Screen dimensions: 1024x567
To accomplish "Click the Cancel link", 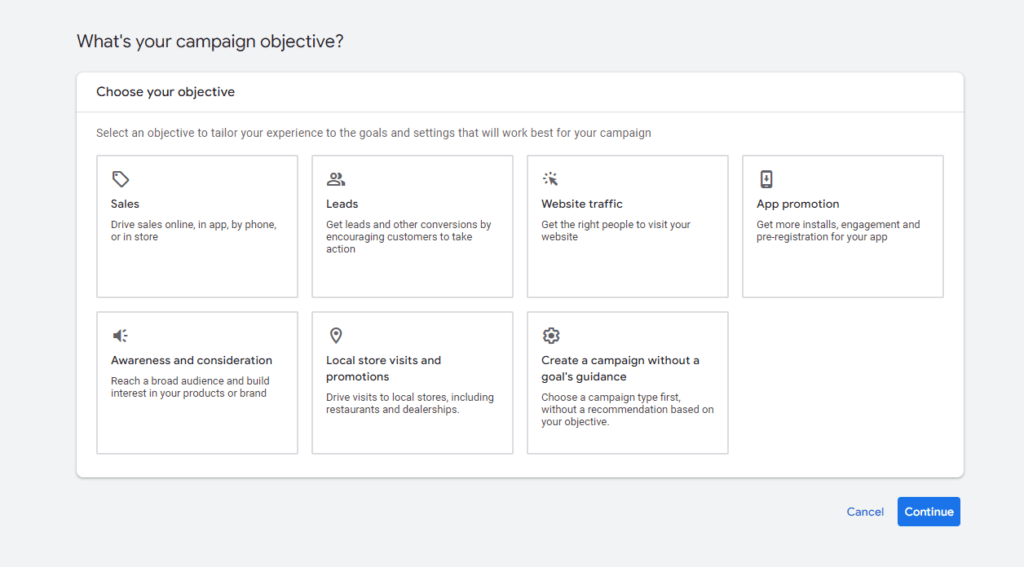I will point(865,511).
